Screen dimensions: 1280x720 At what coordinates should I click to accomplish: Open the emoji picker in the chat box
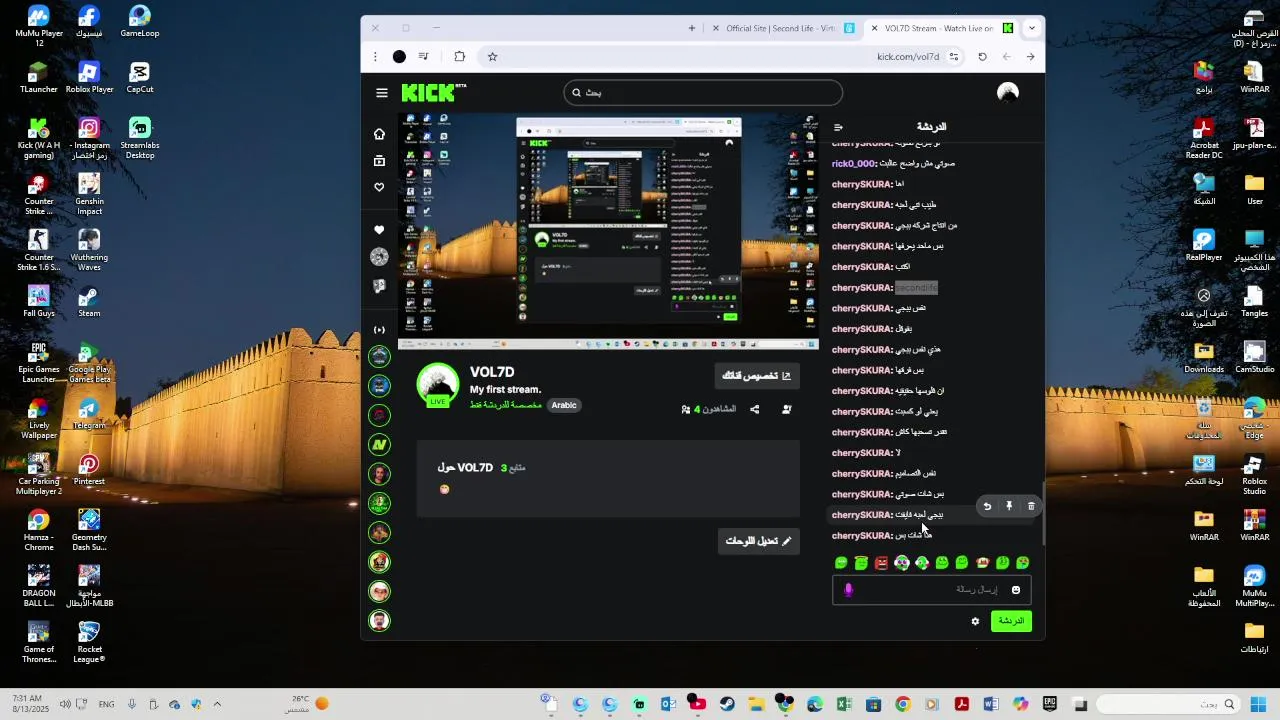coord(1016,590)
